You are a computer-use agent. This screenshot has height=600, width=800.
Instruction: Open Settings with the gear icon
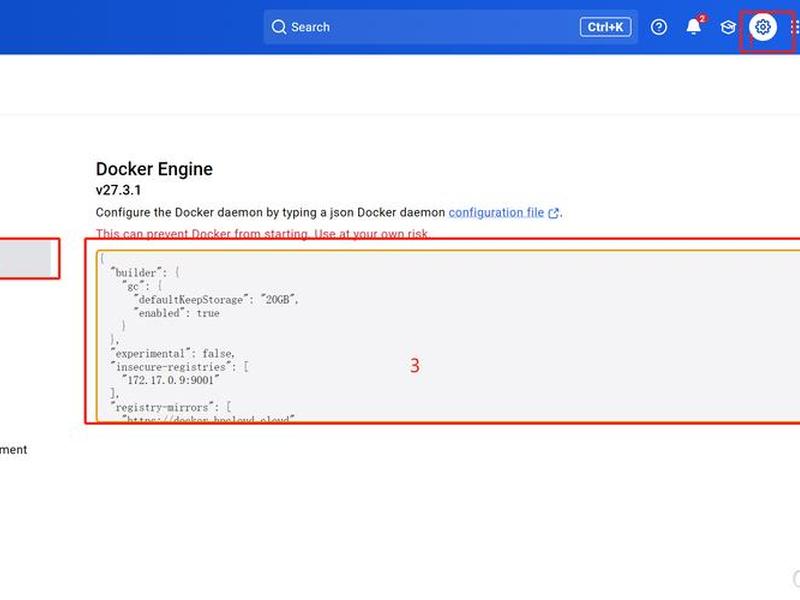pyautogui.click(x=763, y=27)
